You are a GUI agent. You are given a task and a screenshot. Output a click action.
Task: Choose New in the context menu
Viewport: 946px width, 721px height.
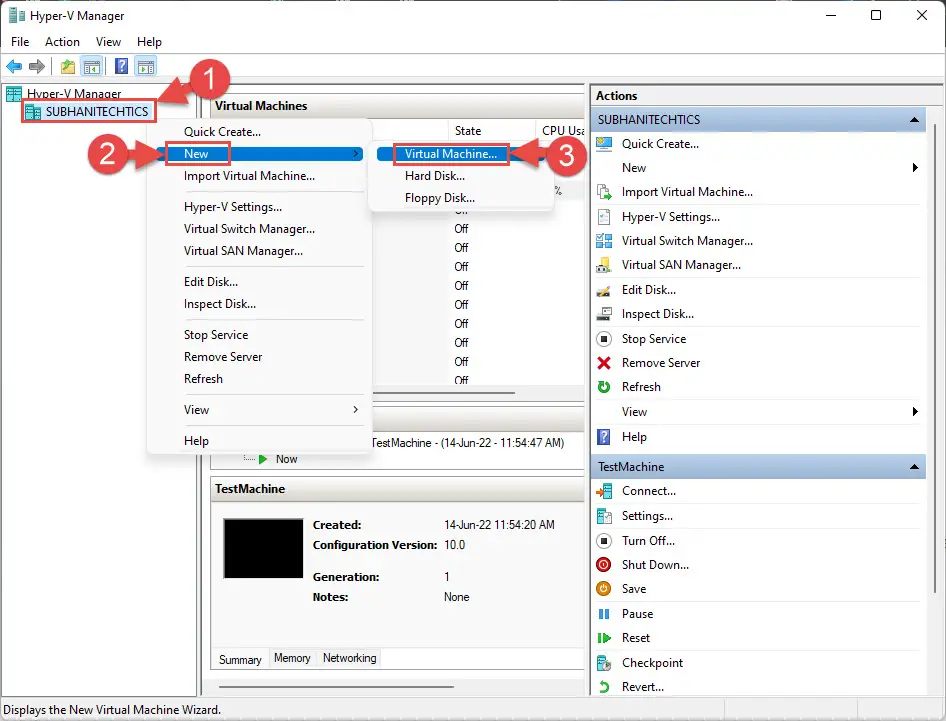click(259, 154)
